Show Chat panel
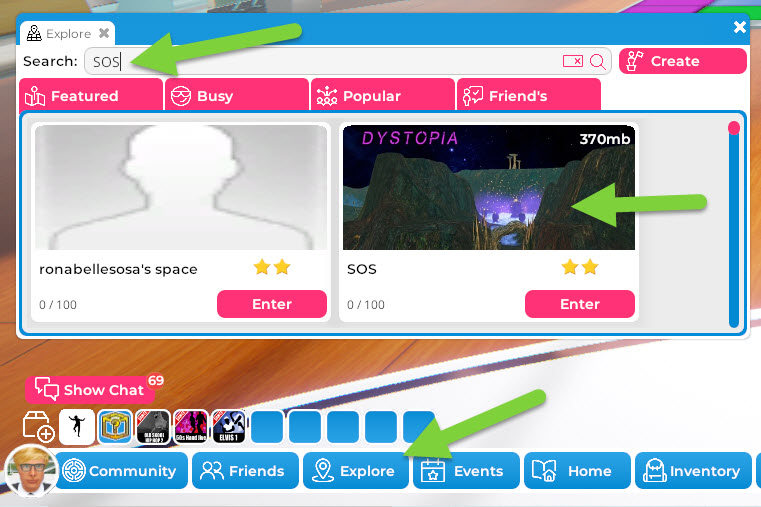Screen dimensions: 761x507 click(90, 390)
